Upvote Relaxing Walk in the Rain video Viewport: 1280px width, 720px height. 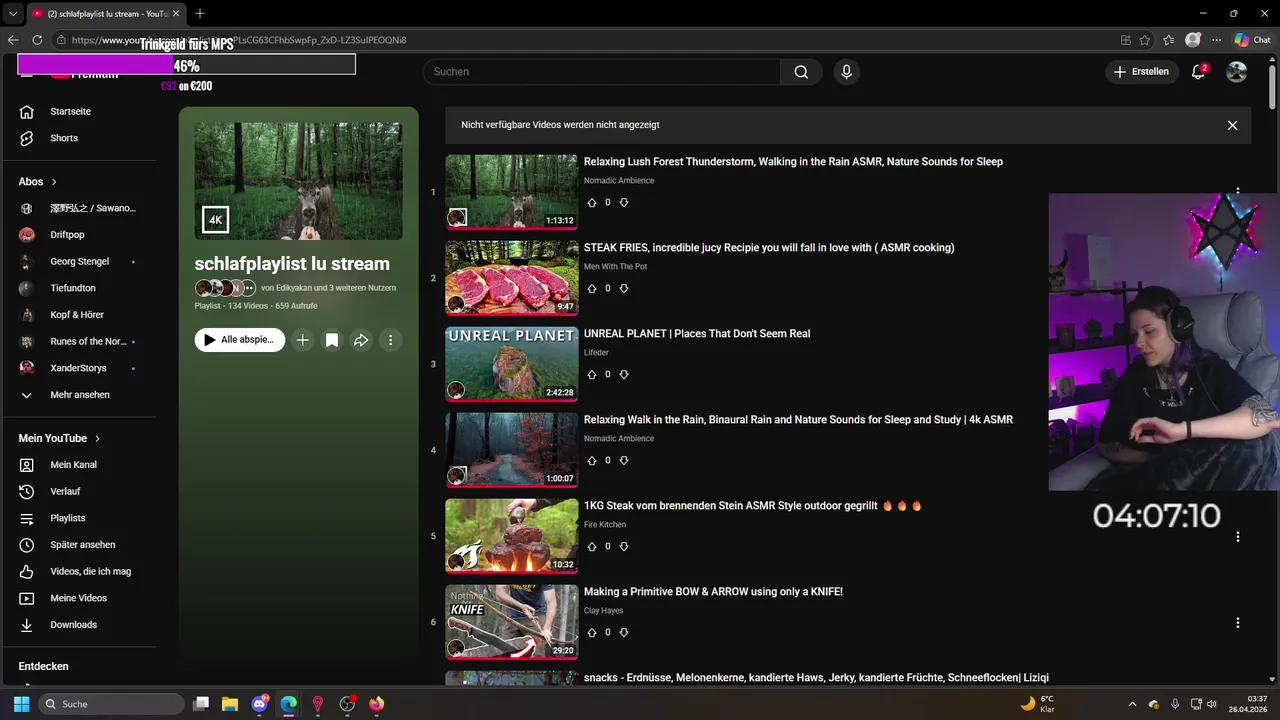pos(592,461)
